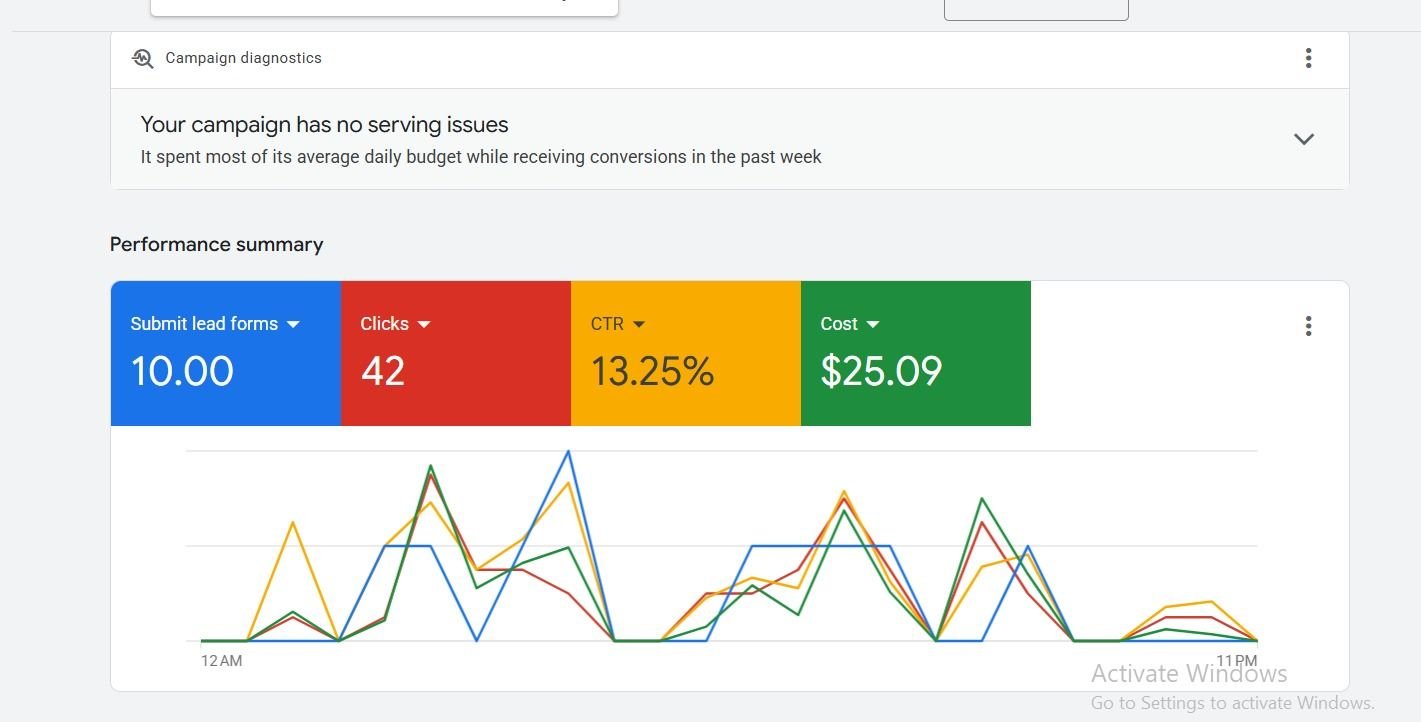
Task: Open the Submit lead forms metric dropdown arrow
Action: (x=293, y=324)
